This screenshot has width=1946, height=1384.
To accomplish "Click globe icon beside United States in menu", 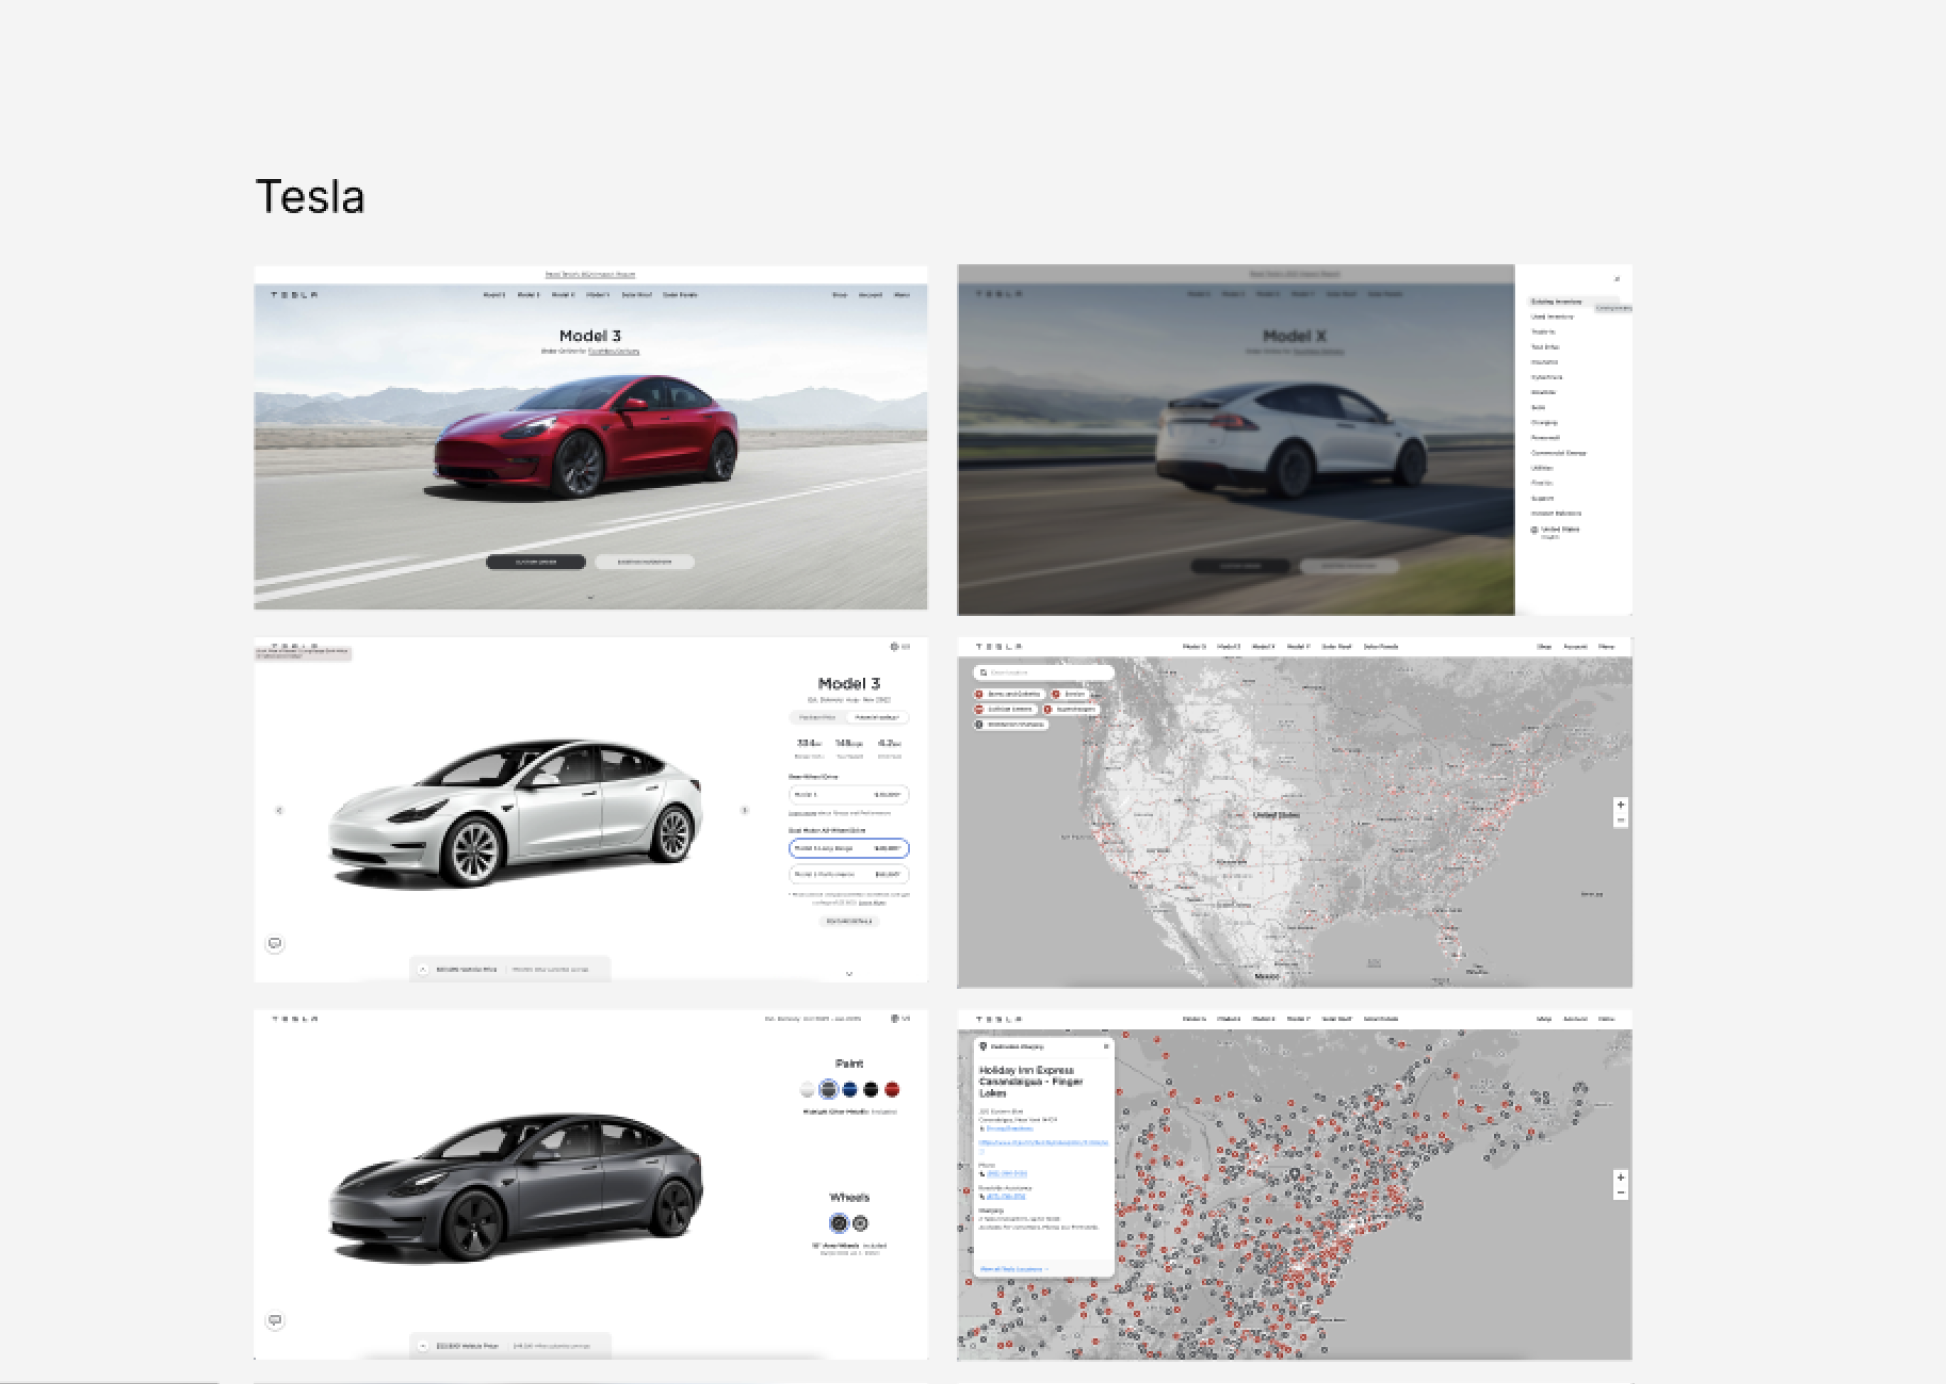I will [1534, 530].
